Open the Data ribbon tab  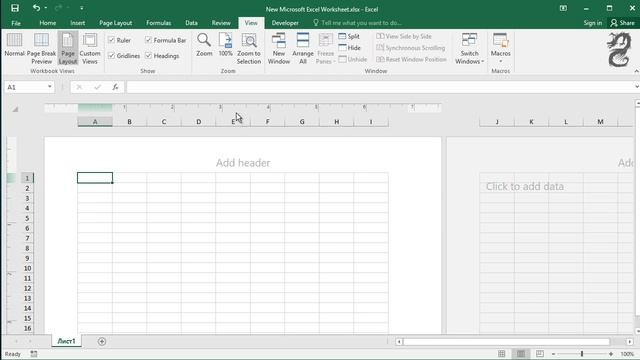coord(191,23)
